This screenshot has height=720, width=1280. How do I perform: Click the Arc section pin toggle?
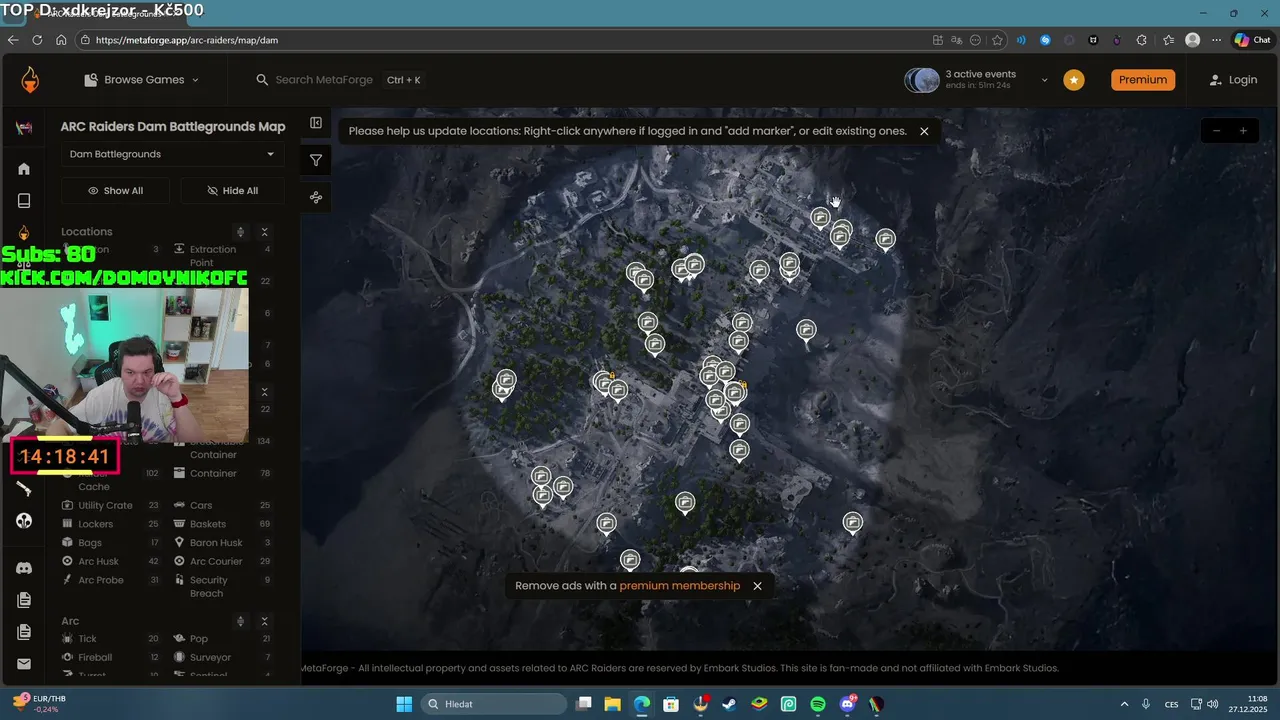point(240,621)
